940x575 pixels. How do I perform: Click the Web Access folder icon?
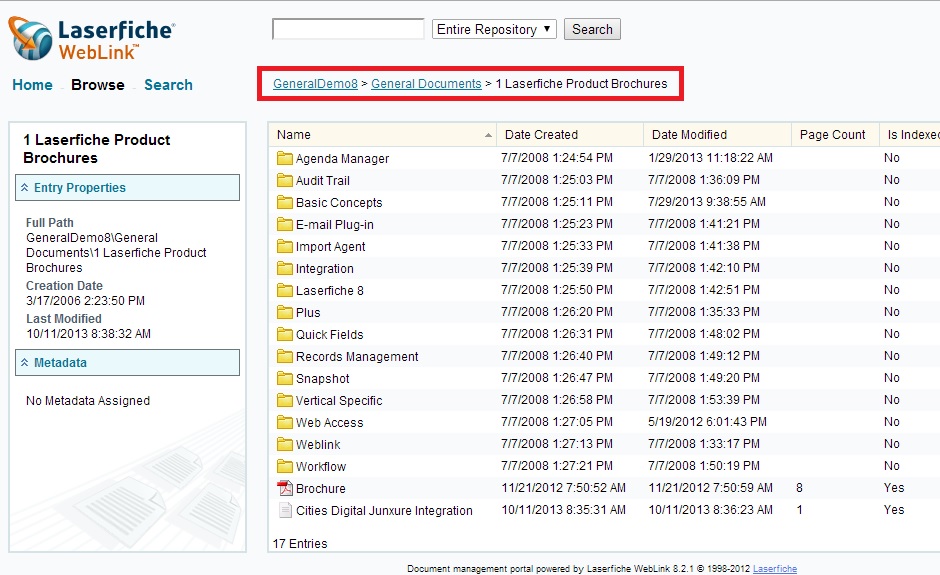click(285, 422)
